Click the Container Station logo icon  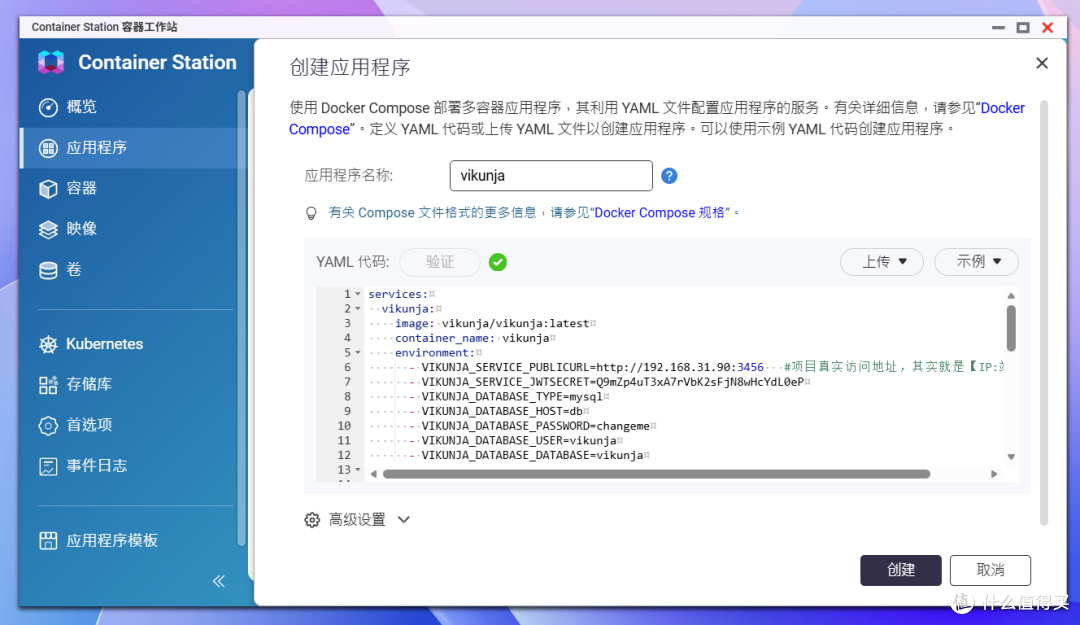(51, 62)
